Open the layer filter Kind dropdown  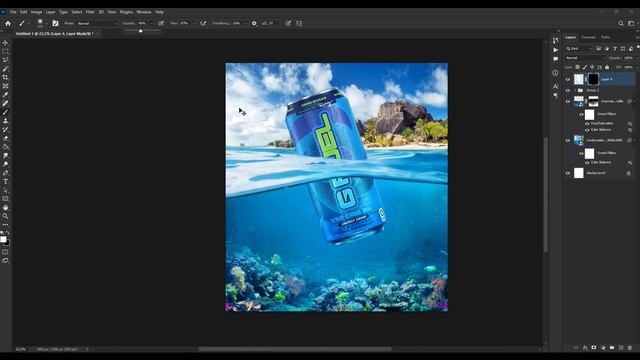[579, 49]
